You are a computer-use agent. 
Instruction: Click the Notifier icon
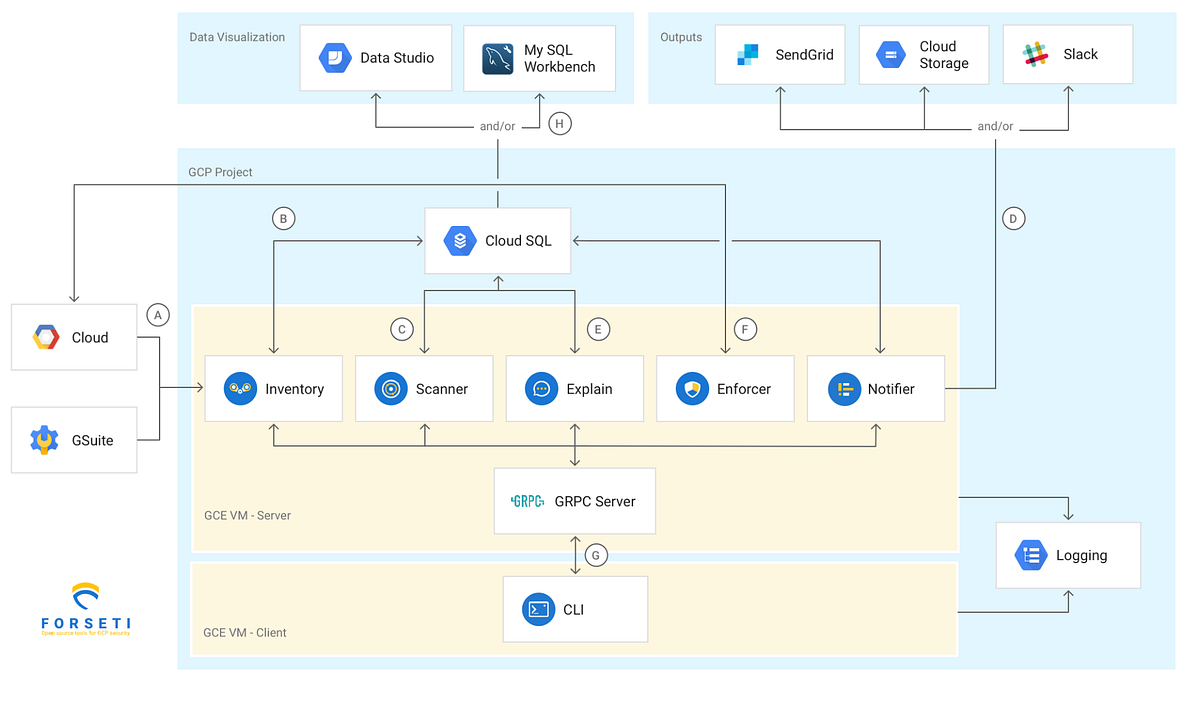(842, 388)
